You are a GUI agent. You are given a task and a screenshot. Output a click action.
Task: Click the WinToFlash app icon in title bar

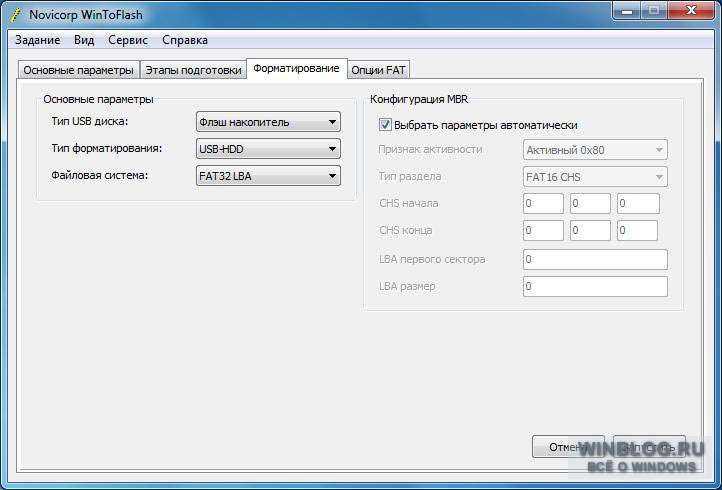click(16, 15)
